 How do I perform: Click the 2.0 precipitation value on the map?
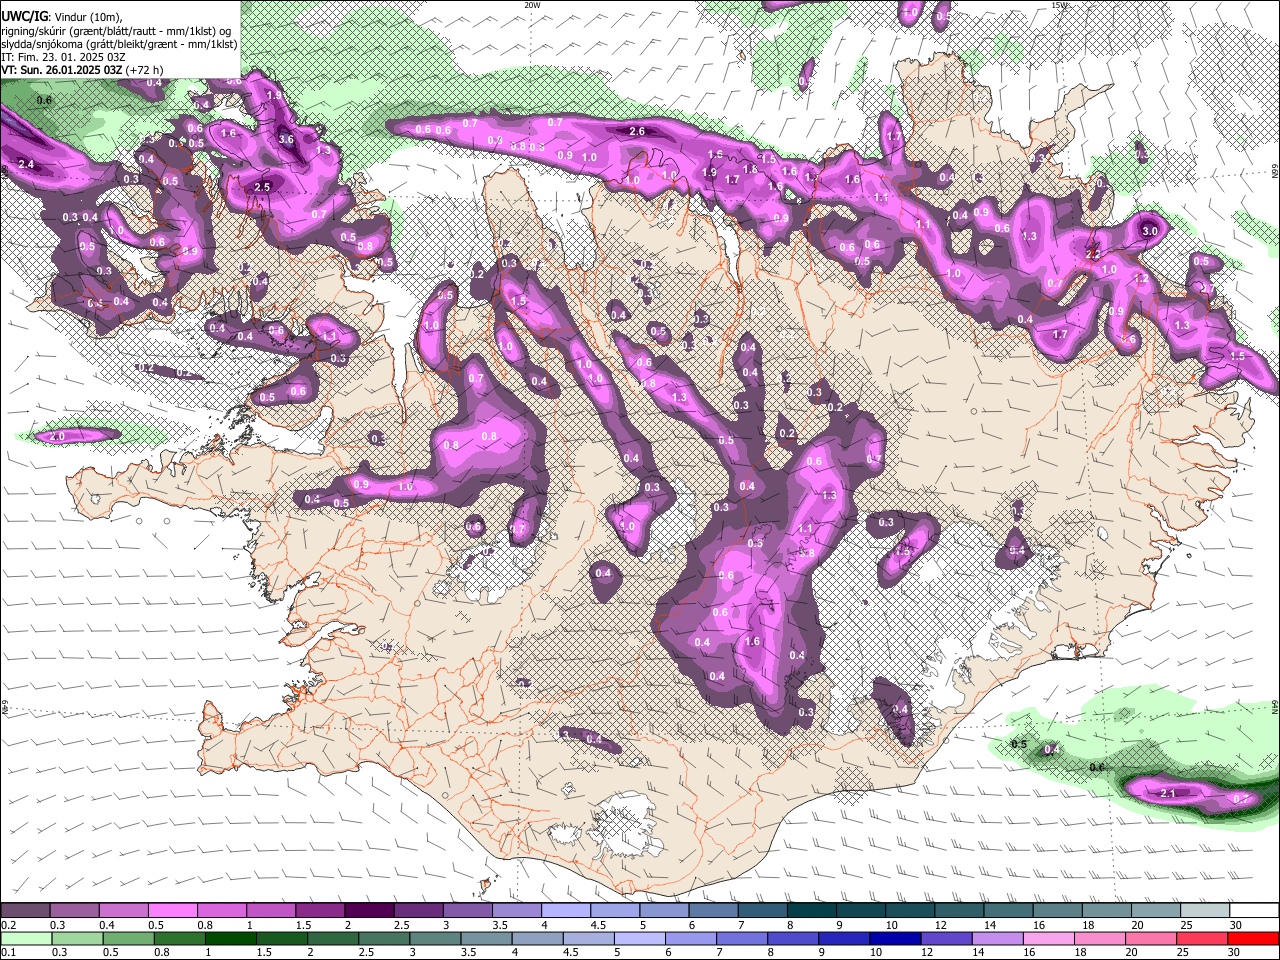pyautogui.click(x=57, y=436)
